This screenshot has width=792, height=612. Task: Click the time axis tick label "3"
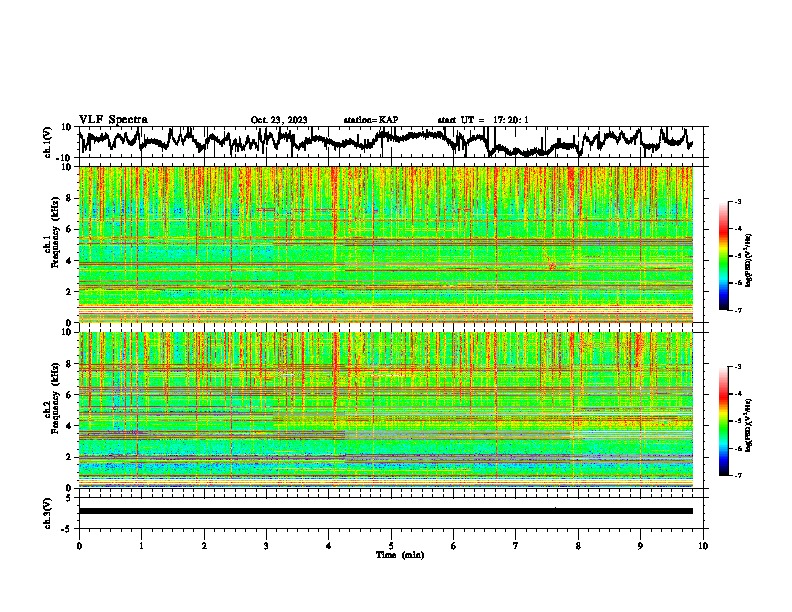(266, 546)
